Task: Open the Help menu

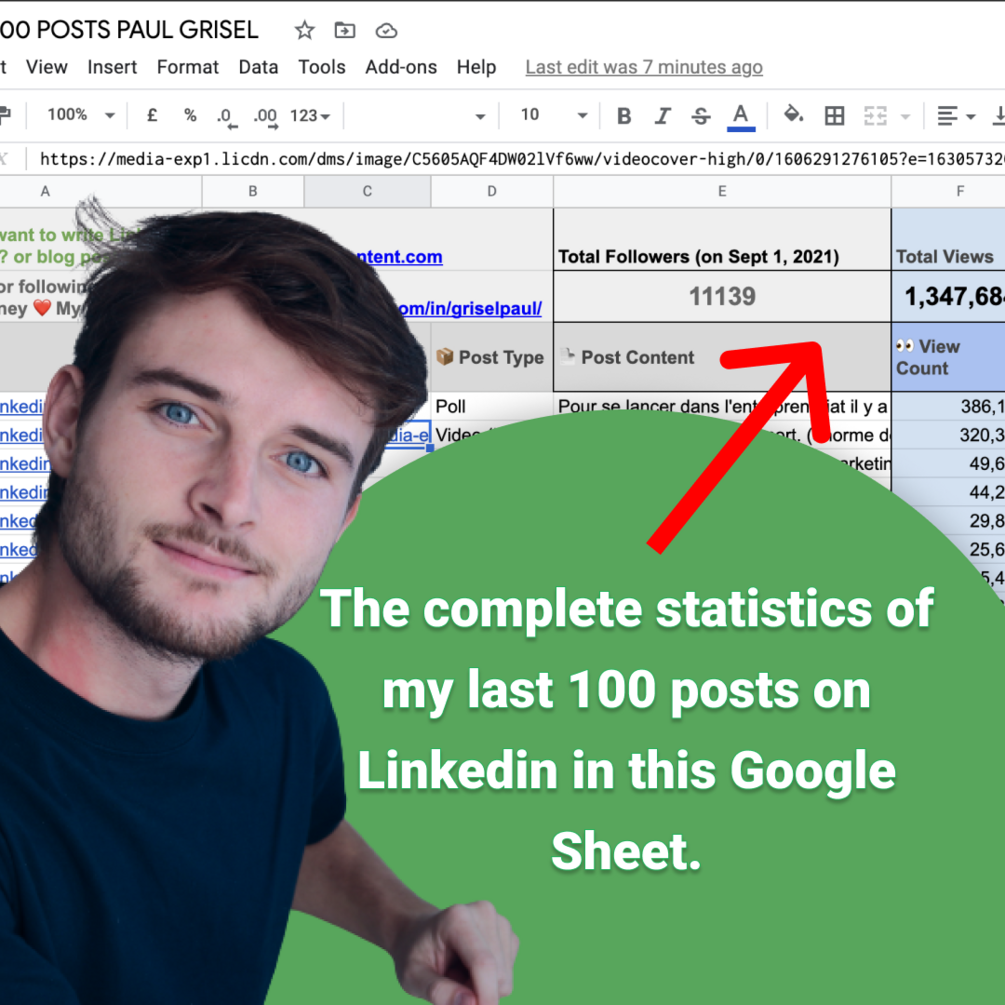Action: (x=476, y=67)
